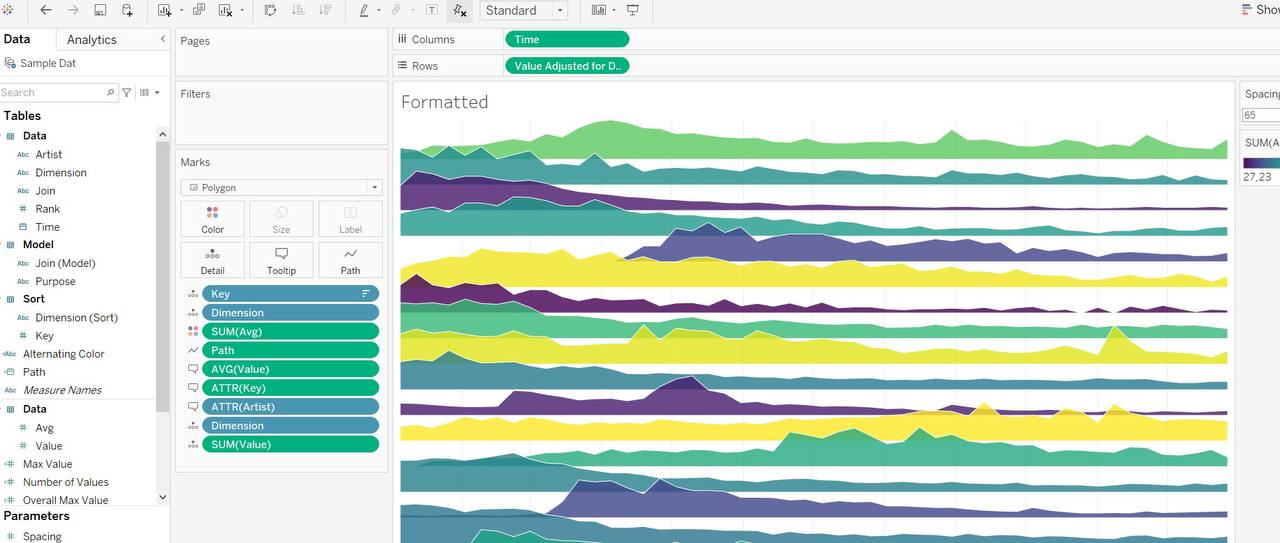Screen dimensions: 1280x543
Task: Select the Rank field
Action: (x=47, y=209)
